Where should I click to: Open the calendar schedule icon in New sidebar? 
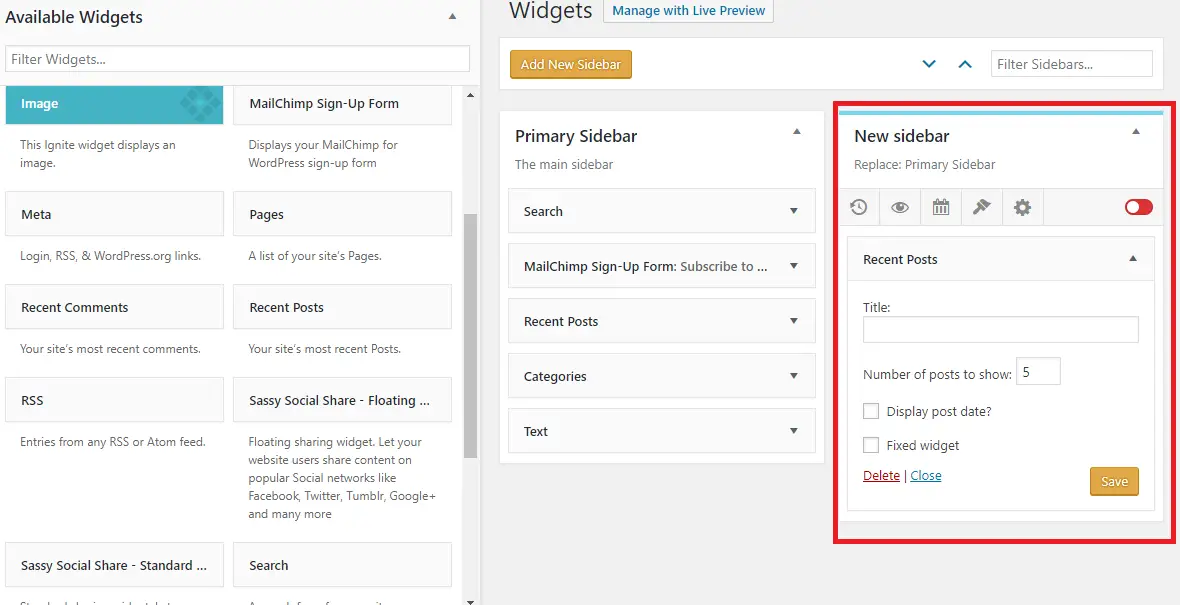(941, 208)
